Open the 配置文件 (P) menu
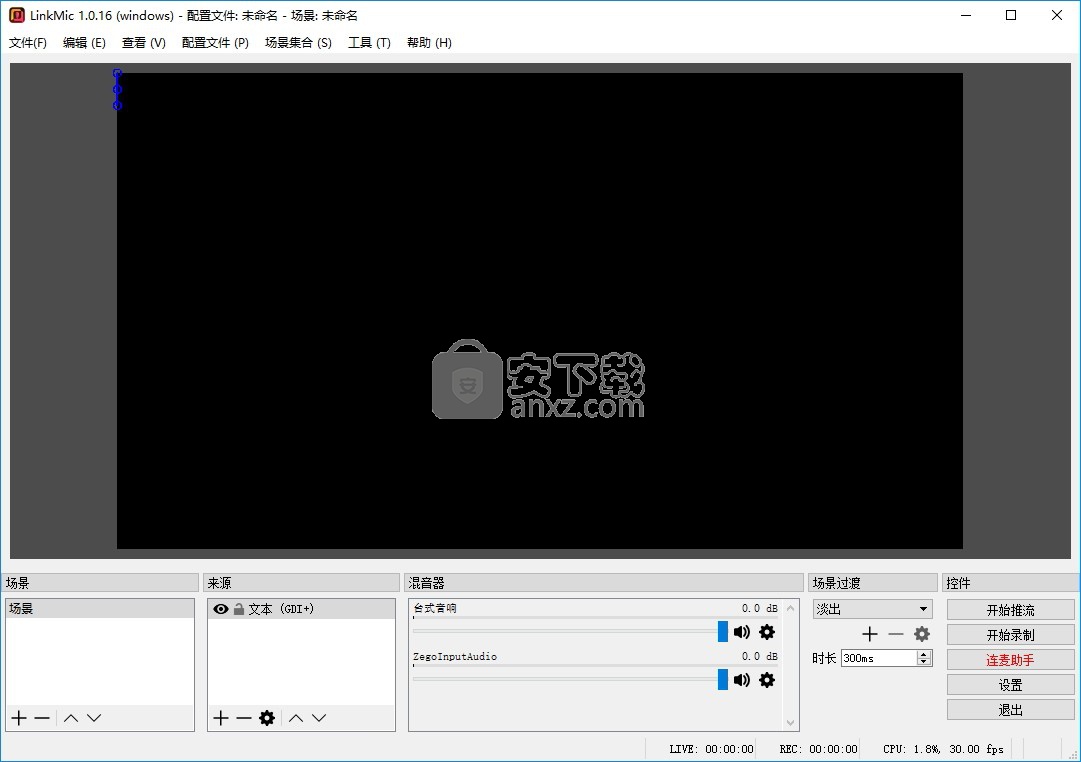The image size is (1081, 762). 215,43
